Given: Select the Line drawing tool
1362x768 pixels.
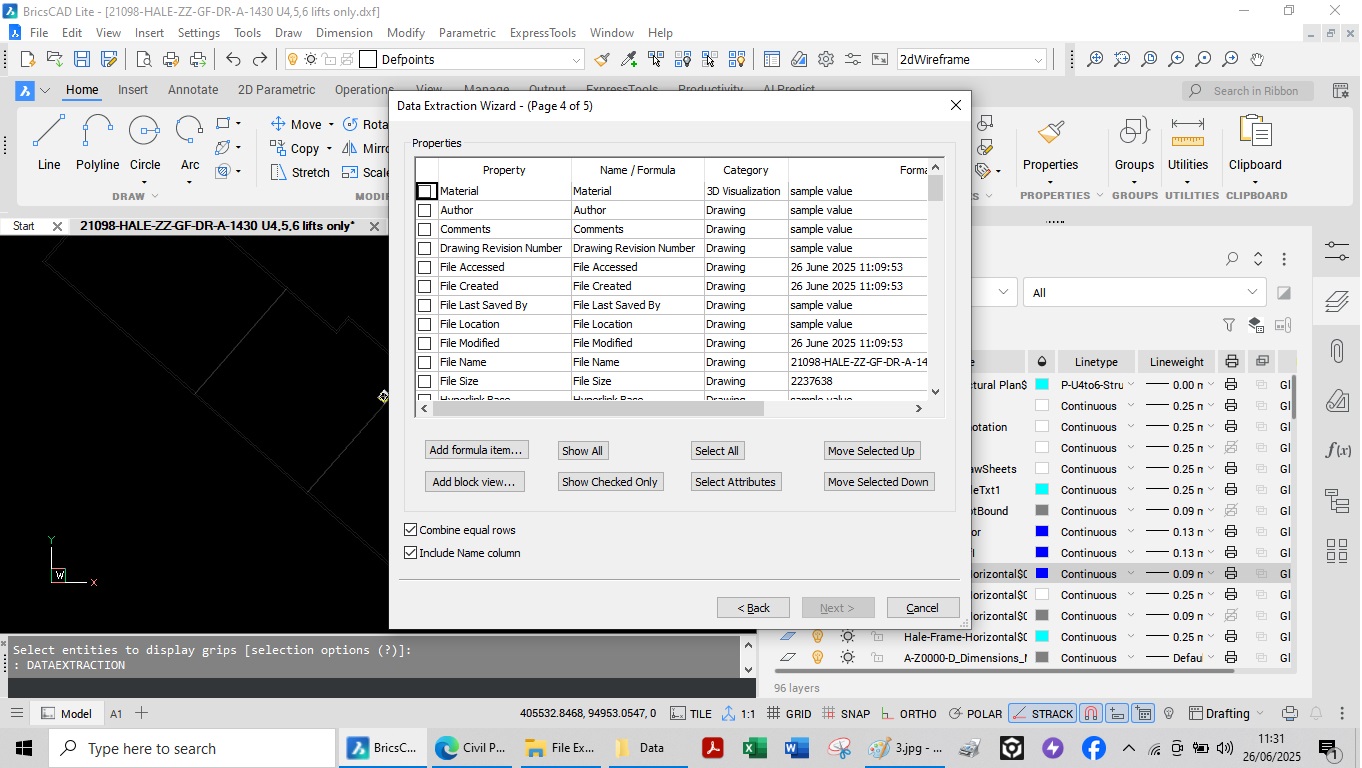Looking at the screenshot, I should [49, 143].
